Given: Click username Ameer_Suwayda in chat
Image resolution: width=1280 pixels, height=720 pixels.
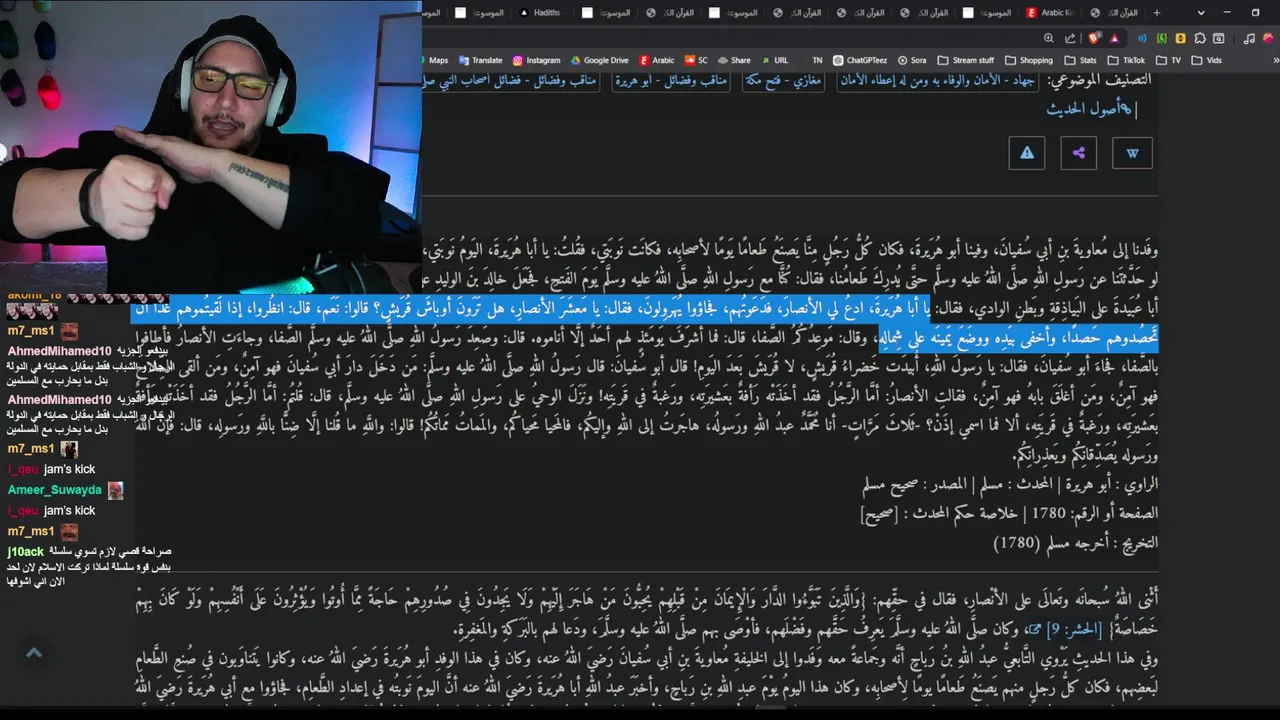Looking at the screenshot, I should coord(55,490).
